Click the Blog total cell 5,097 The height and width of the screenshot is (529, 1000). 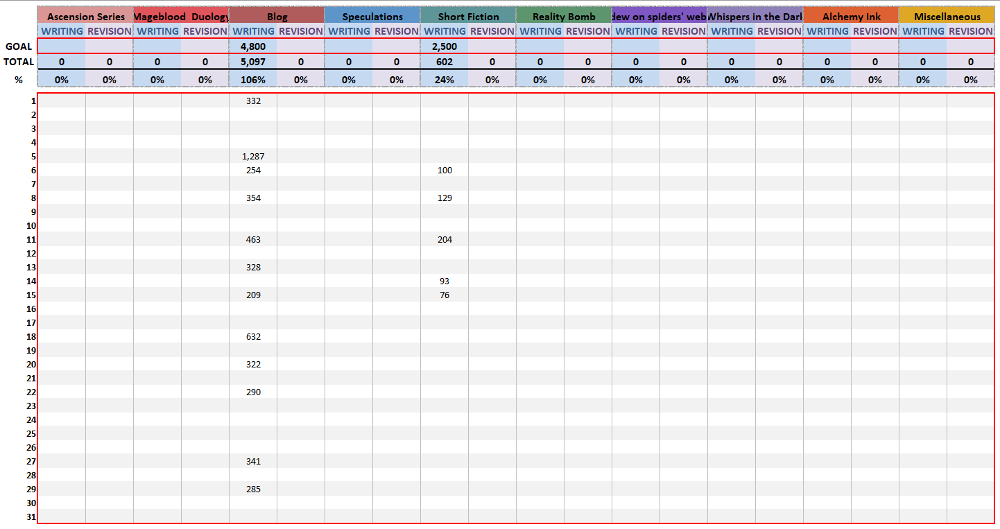(x=253, y=61)
